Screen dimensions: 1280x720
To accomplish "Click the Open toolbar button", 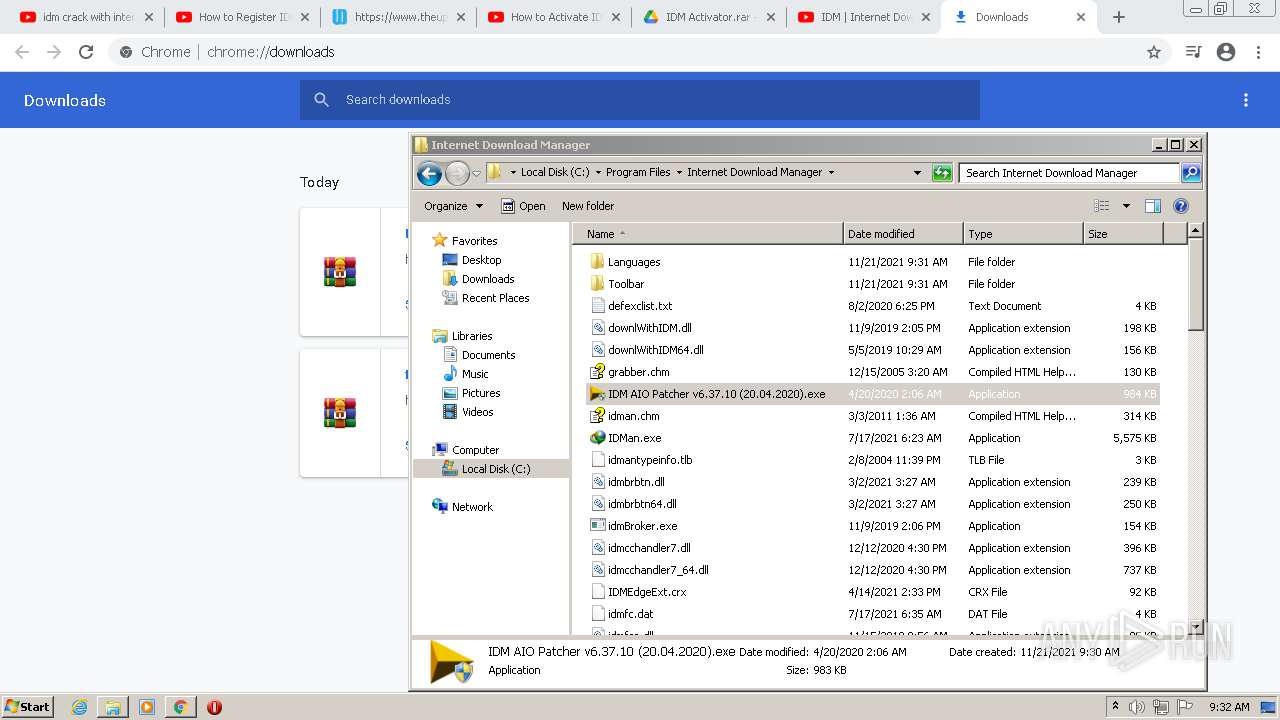I will coord(523,206).
